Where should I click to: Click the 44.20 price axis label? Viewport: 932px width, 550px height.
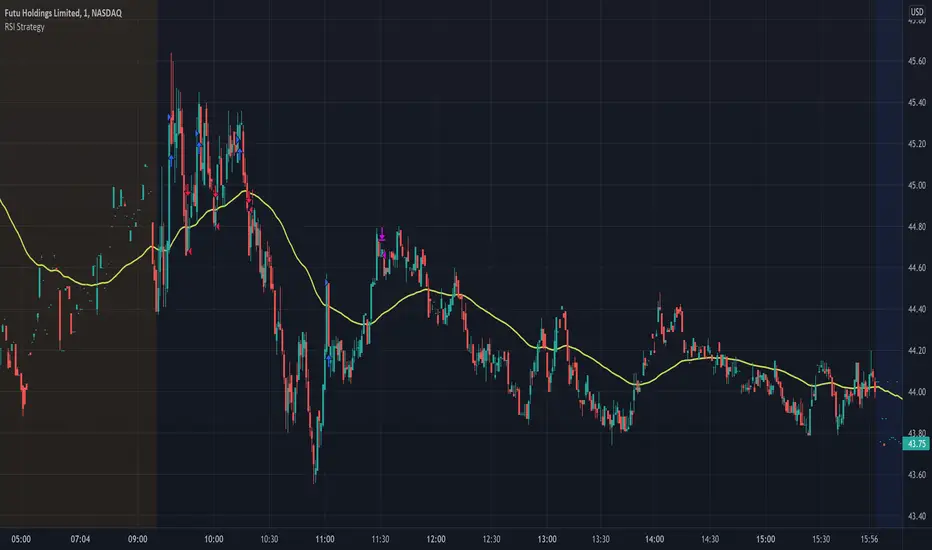coord(917,350)
